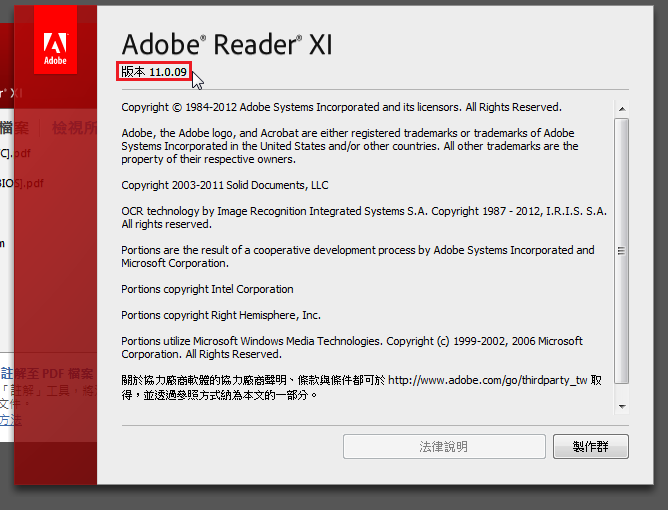Open the 檔案 menu behind the dialog
Screen dimensions: 668x510
point(14,127)
